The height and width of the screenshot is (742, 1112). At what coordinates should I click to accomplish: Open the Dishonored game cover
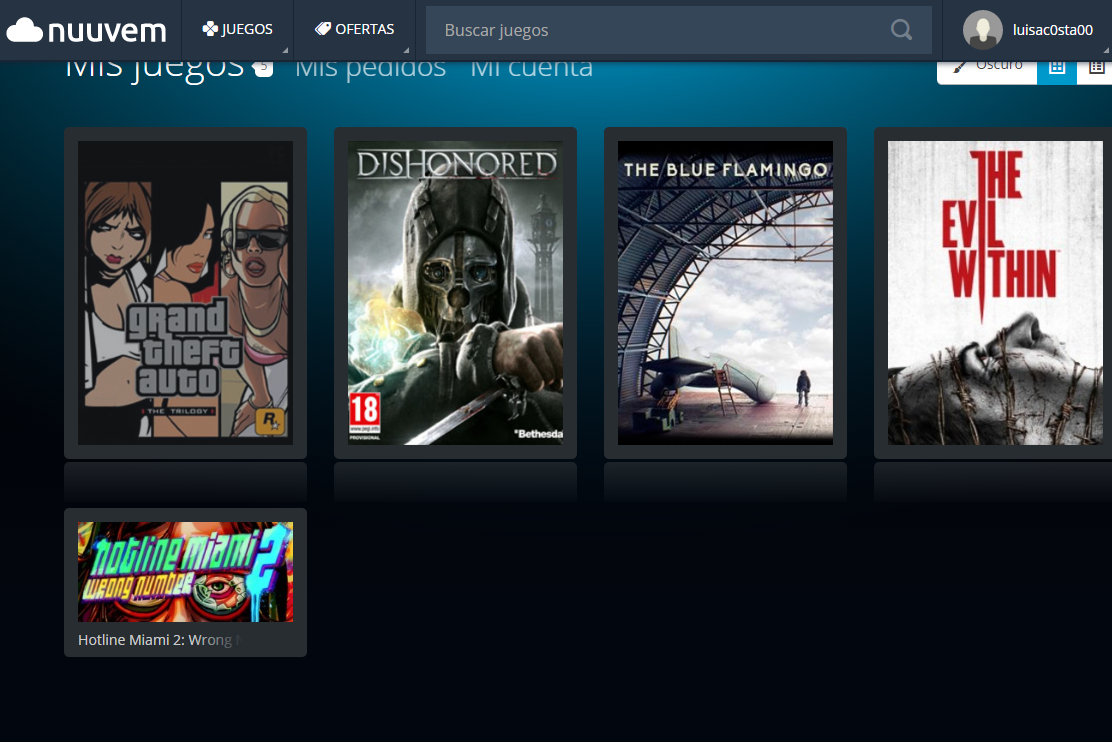[x=455, y=293]
